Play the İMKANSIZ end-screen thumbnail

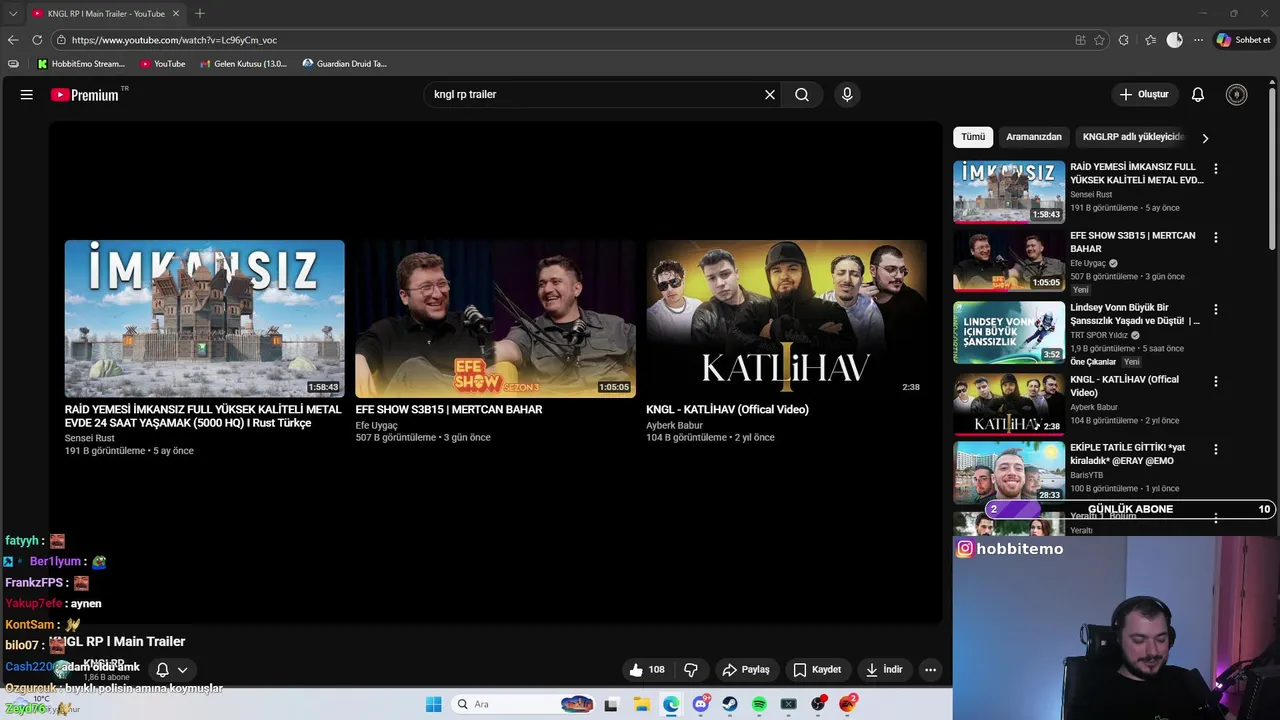pyautogui.click(x=205, y=319)
